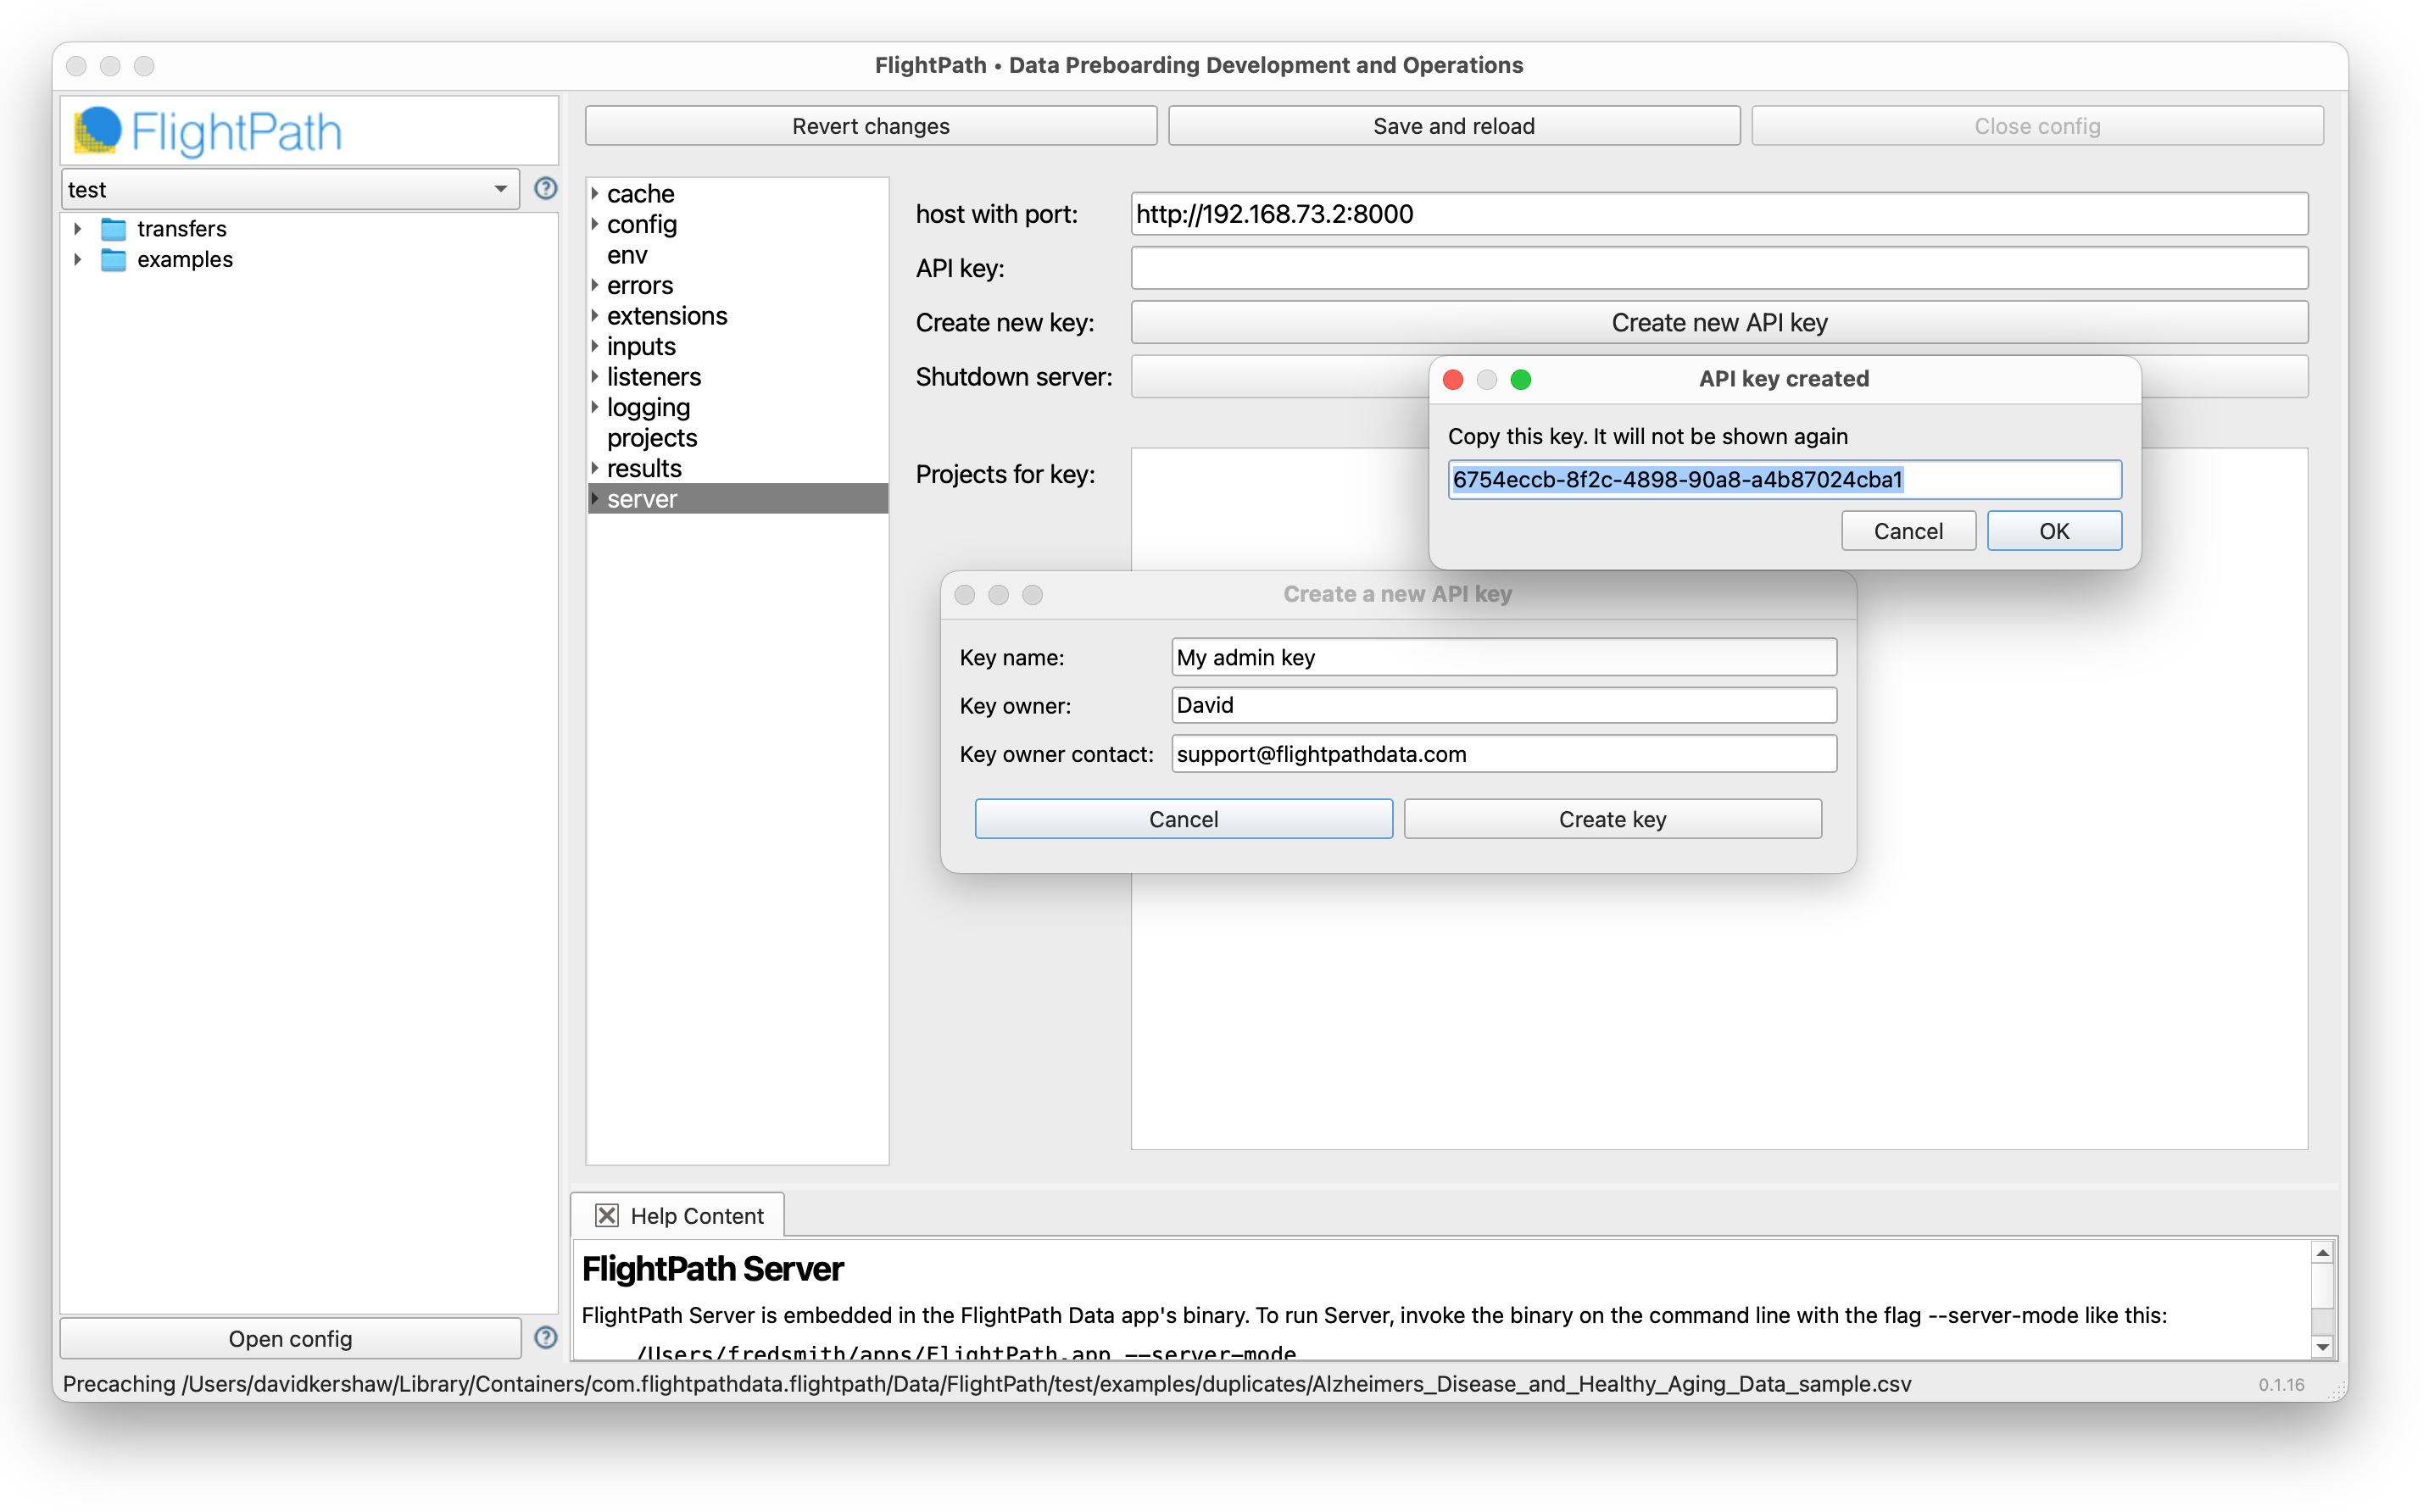Screen dimensions: 2423x1512
Task: Expand the logging config section
Action: 595,407
